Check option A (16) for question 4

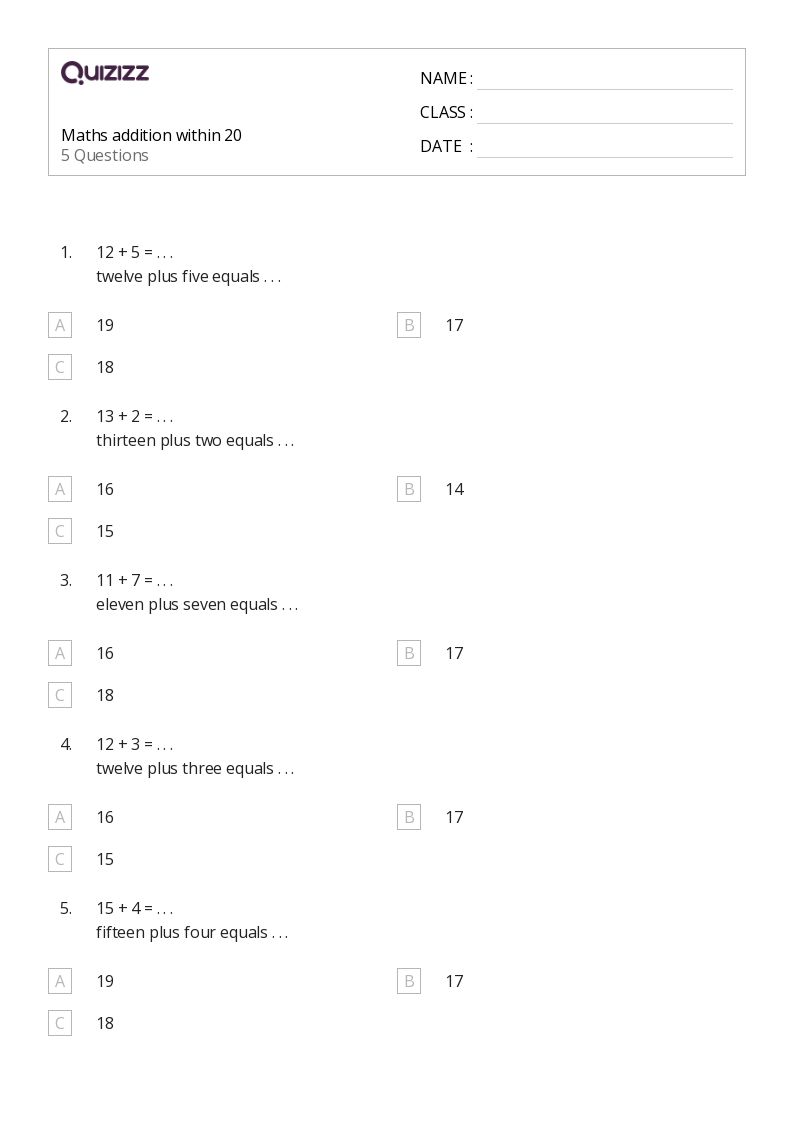pos(60,817)
